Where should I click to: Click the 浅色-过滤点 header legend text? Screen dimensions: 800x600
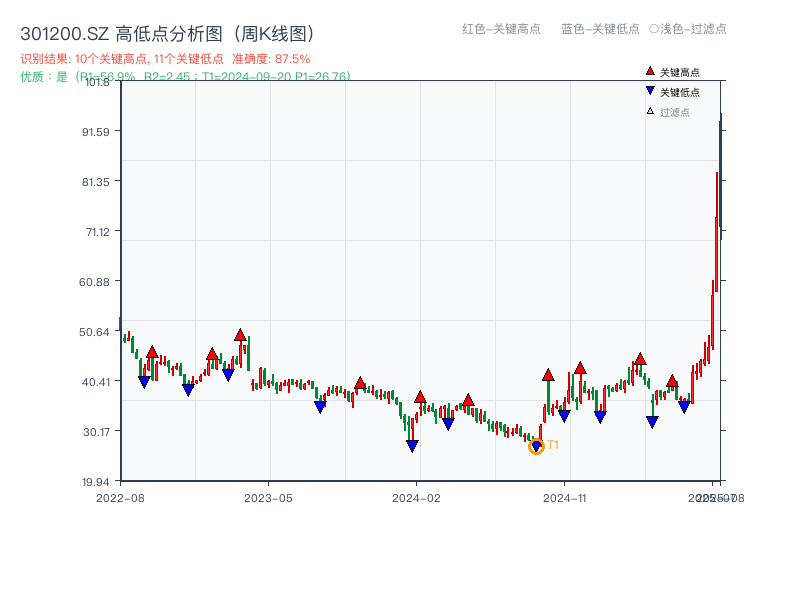[x=688, y=29]
